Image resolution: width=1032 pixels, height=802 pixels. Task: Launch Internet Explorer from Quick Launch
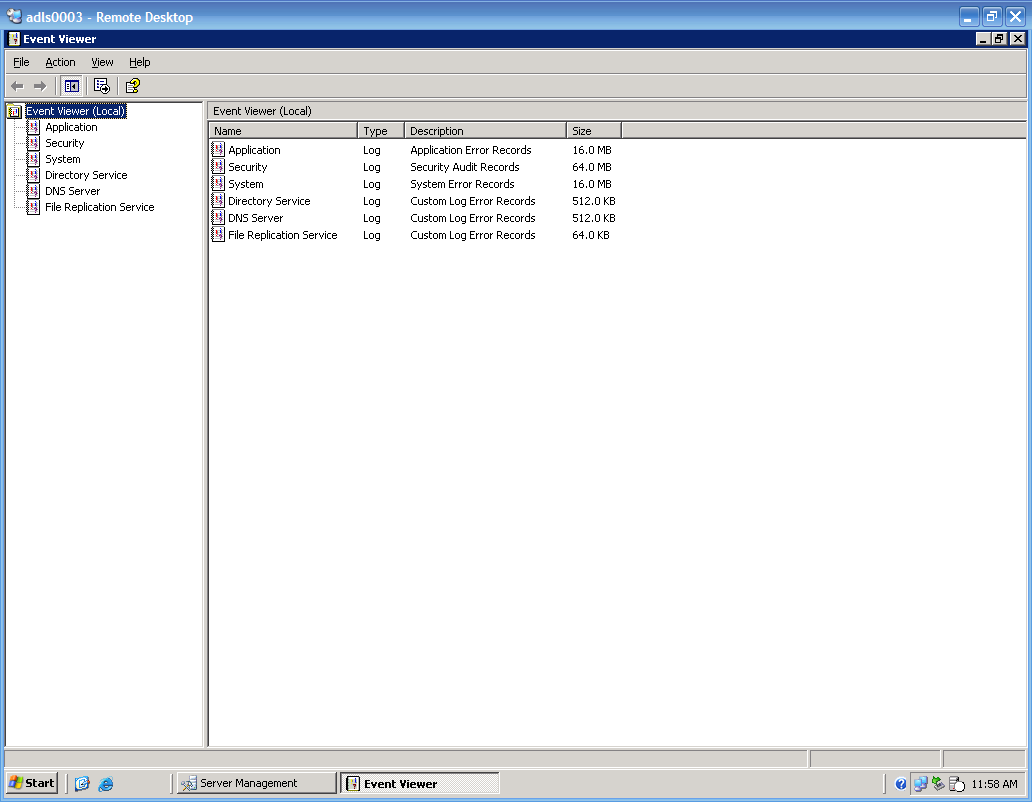[x=105, y=784]
